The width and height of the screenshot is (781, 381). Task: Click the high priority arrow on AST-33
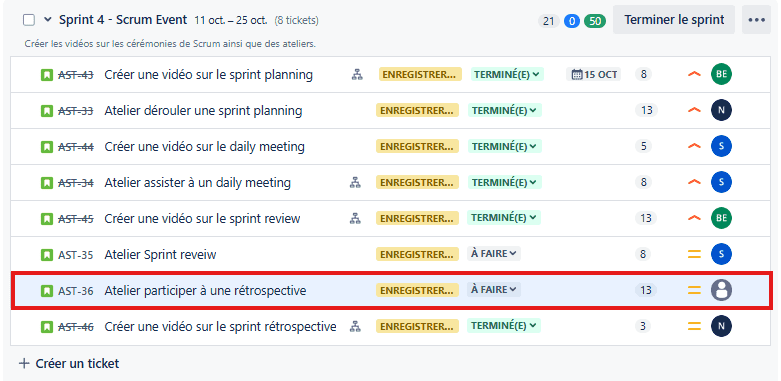(x=694, y=110)
